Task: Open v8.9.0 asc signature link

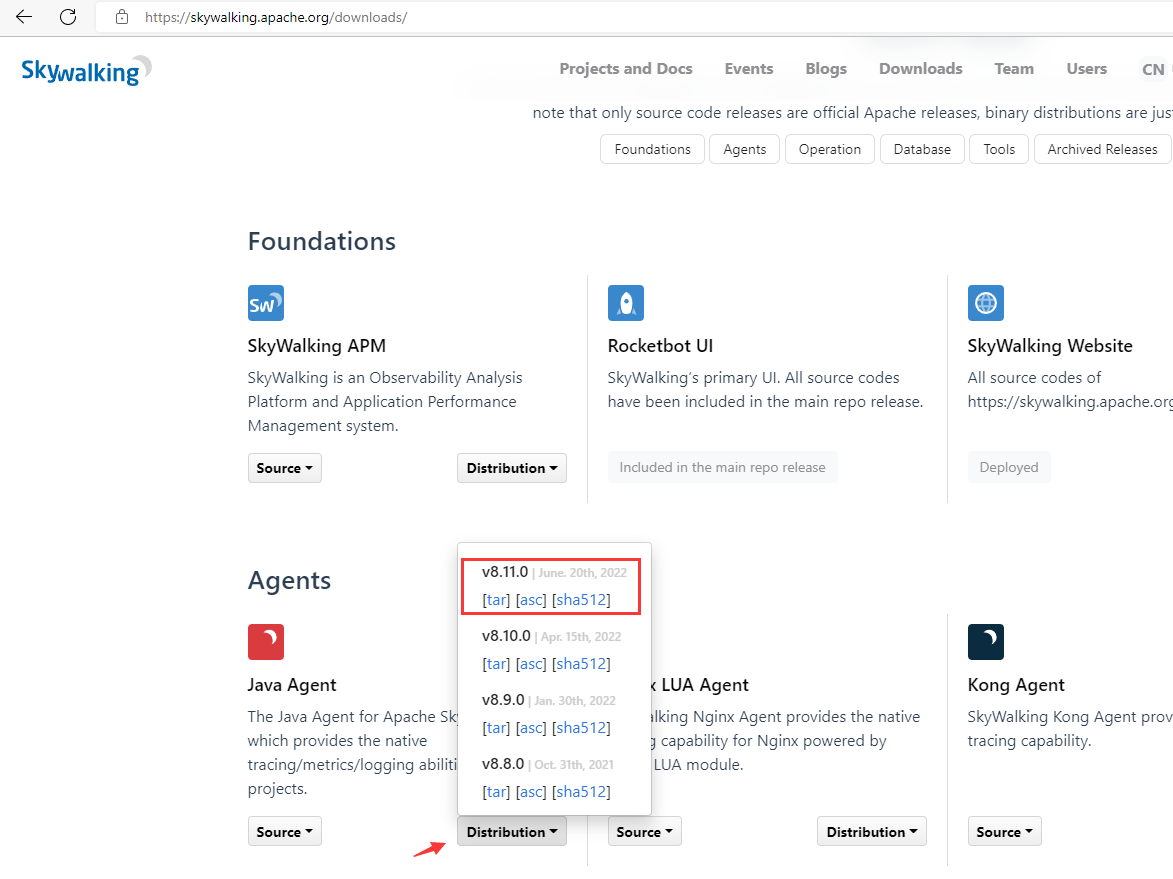Action: coord(531,728)
